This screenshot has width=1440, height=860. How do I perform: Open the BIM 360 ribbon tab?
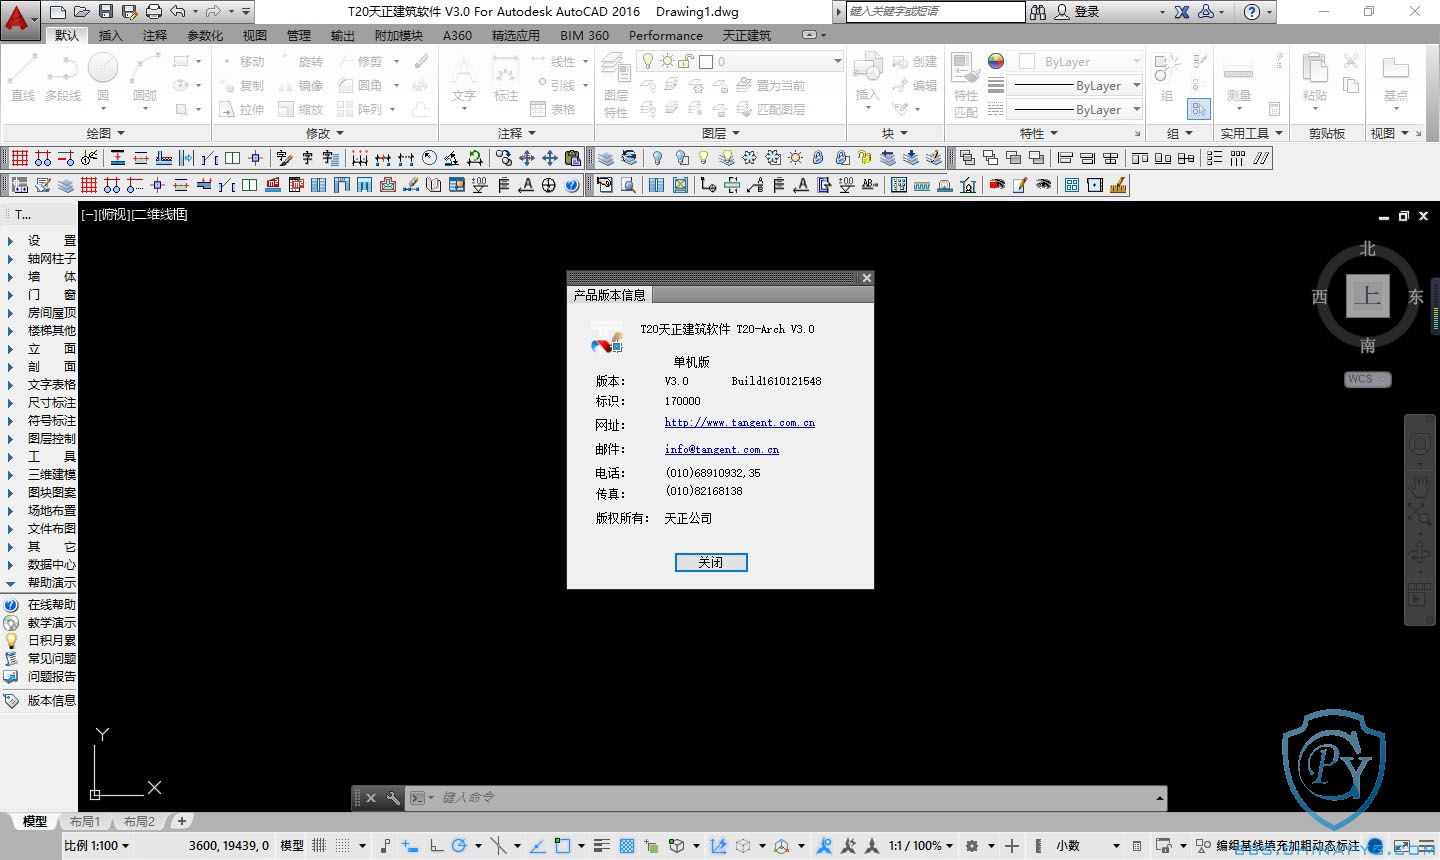point(584,35)
